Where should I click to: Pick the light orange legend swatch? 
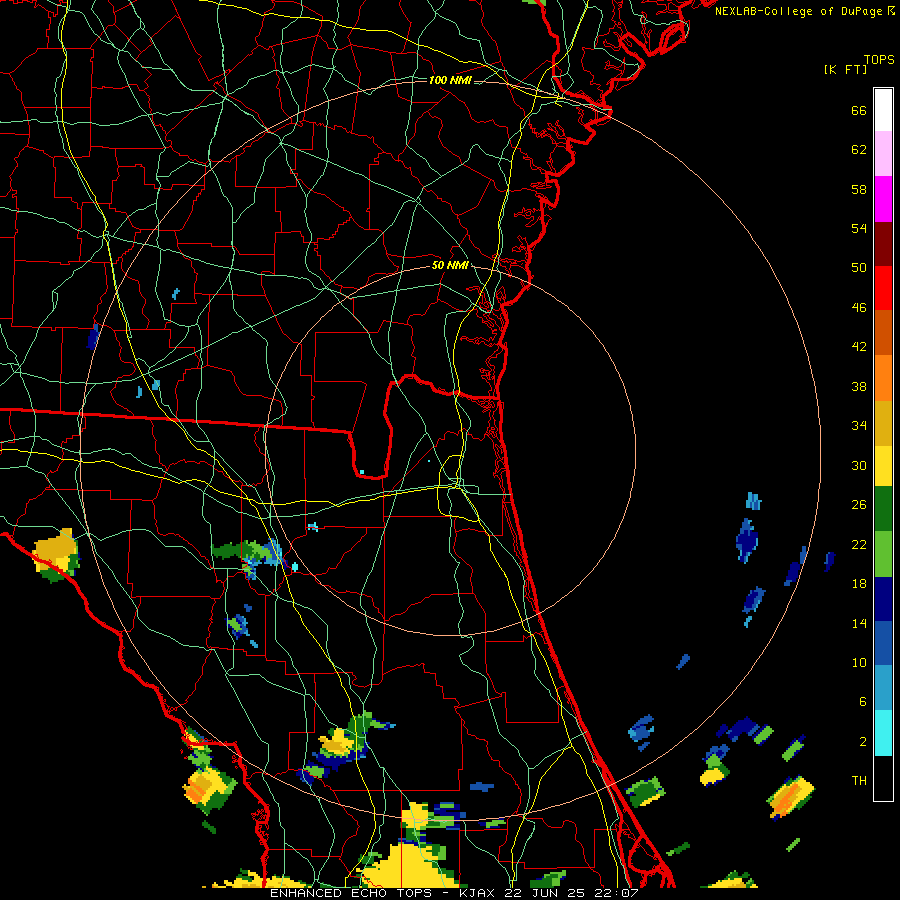click(883, 377)
